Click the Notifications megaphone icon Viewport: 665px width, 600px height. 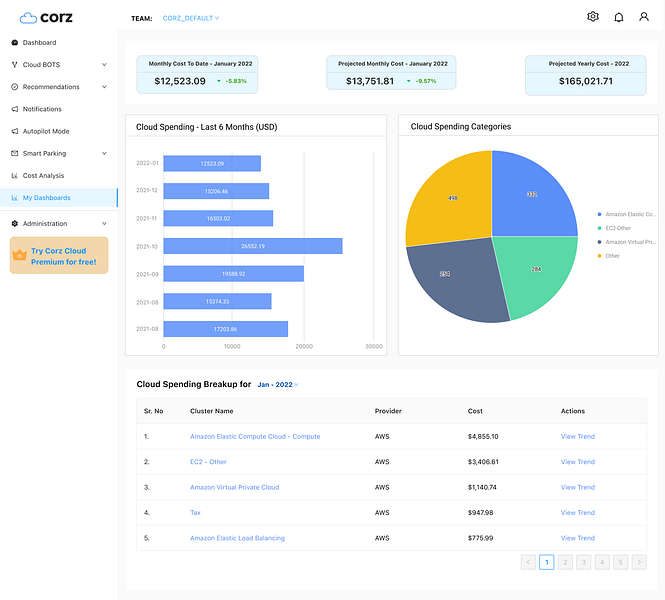click(x=14, y=109)
